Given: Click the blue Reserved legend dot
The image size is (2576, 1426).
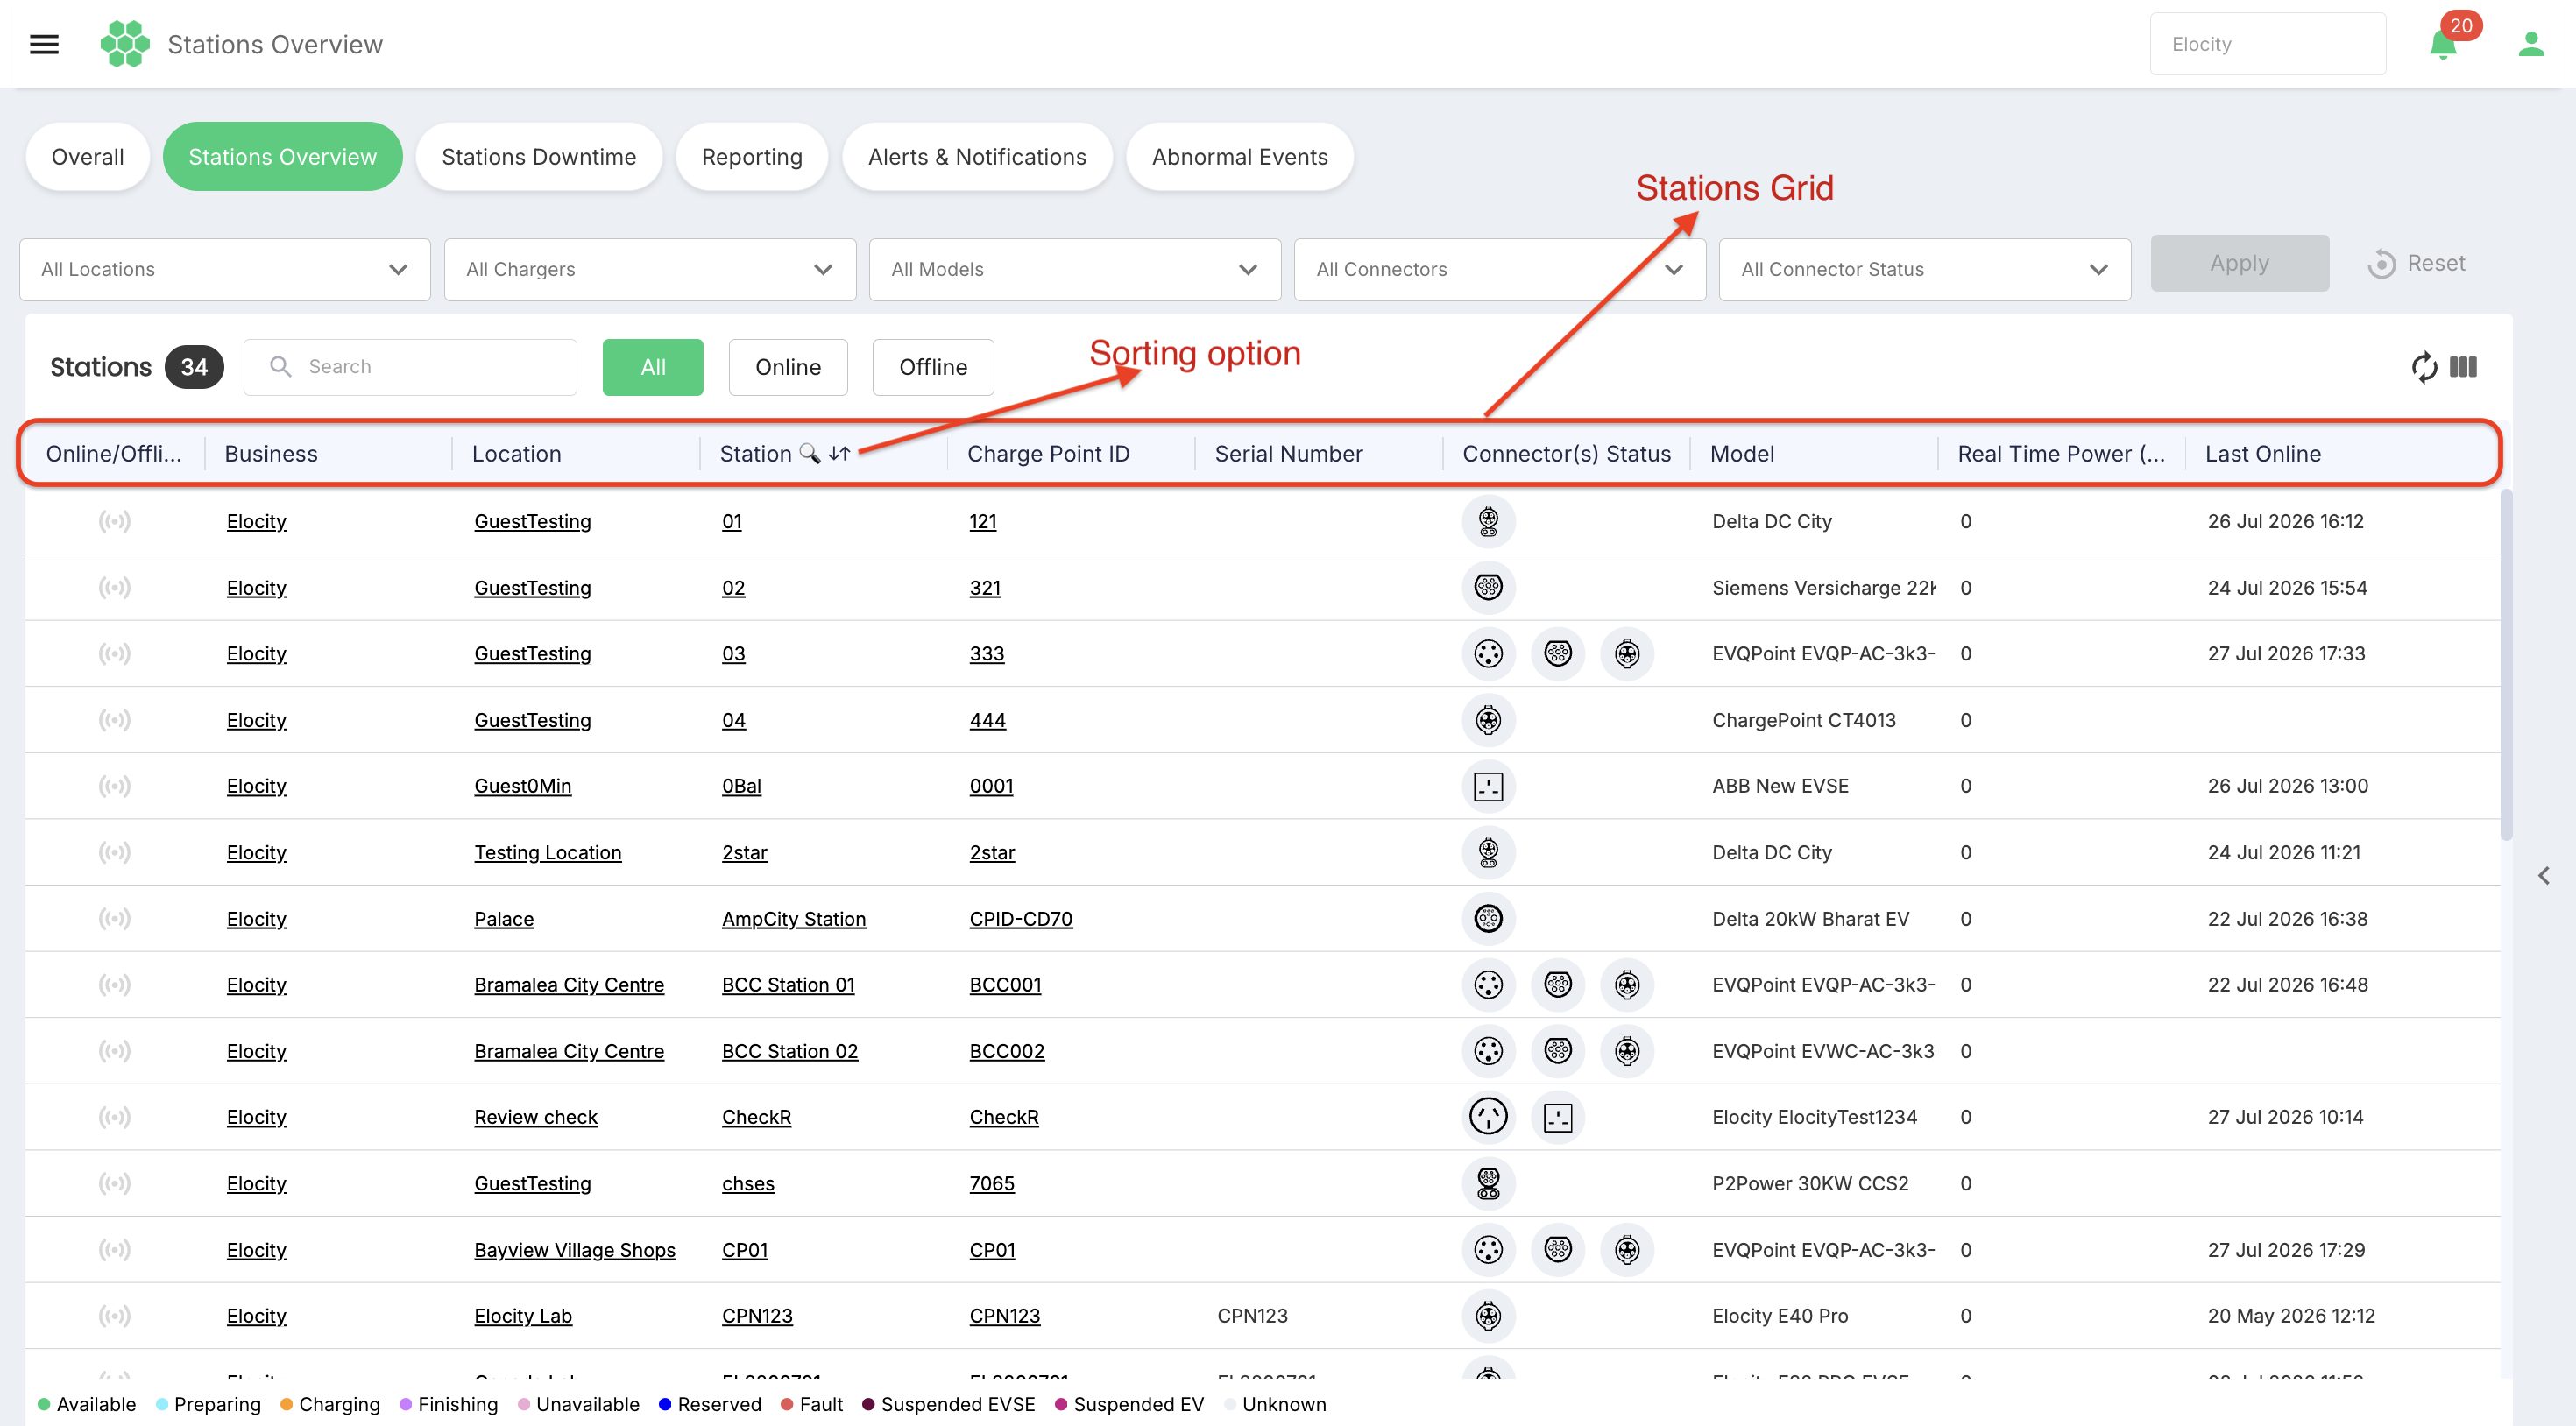Looking at the screenshot, I should [665, 1404].
